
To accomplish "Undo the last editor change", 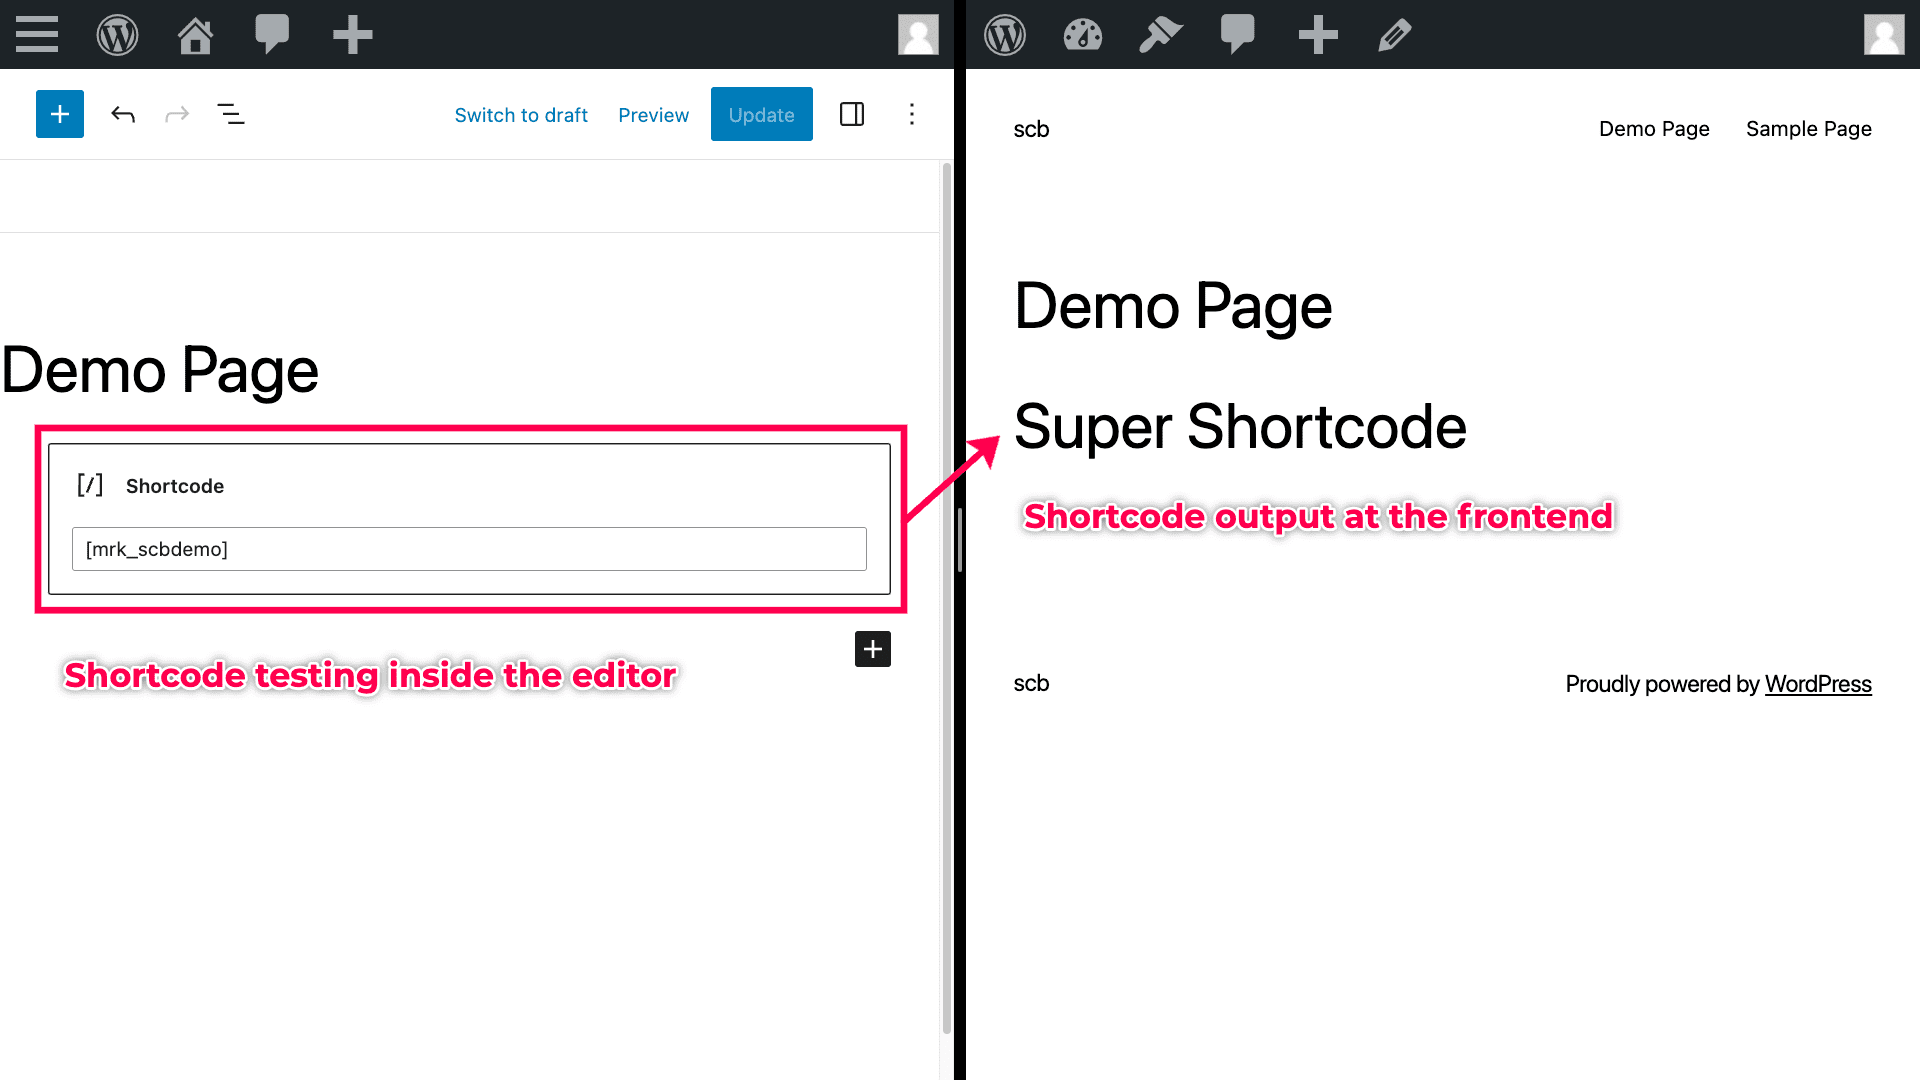I will pyautogui.click(x=123, y=114).
